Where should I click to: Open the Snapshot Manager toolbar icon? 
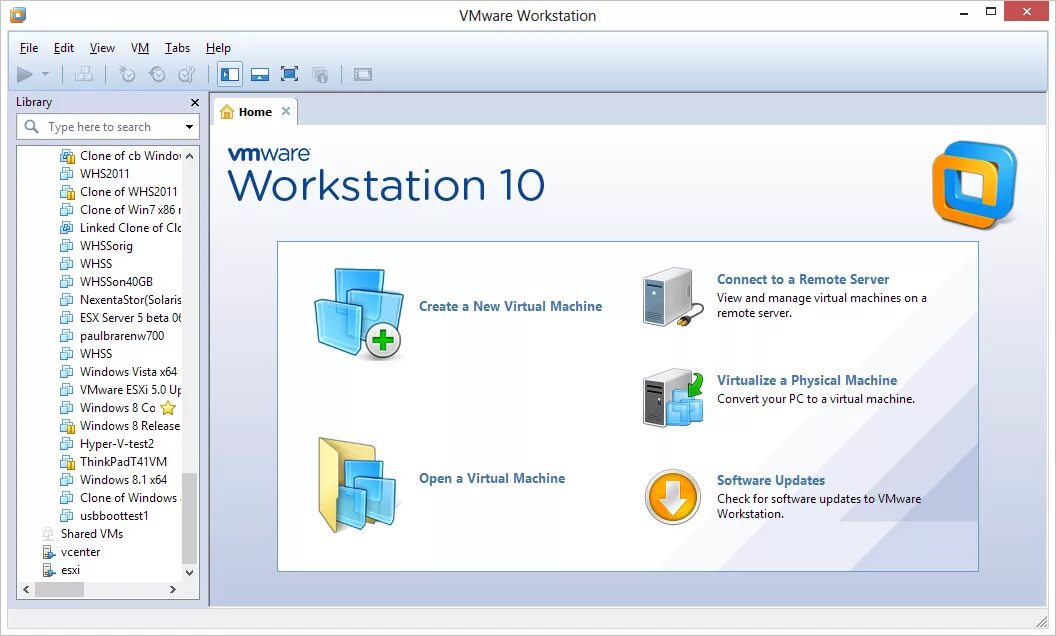(x=187, y=74)
